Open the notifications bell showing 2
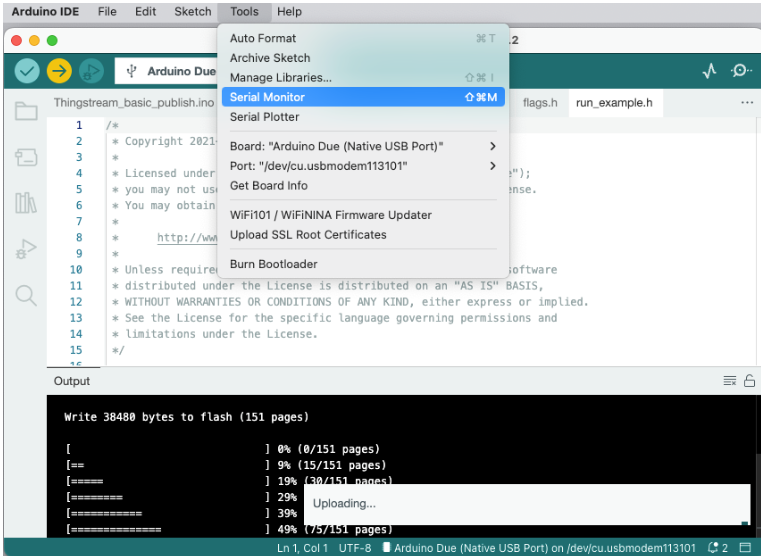This screenshot has height=556, width=761. pyautogui.click(x=718, y=548)
